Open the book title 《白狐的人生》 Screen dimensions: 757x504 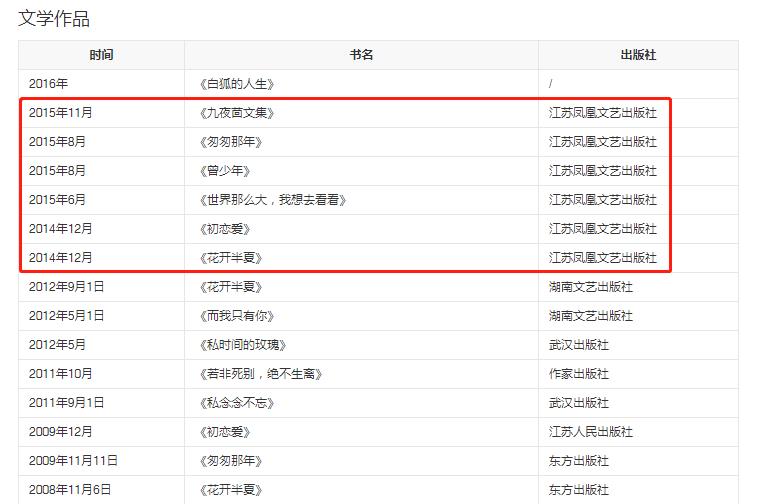coord(236,84)
